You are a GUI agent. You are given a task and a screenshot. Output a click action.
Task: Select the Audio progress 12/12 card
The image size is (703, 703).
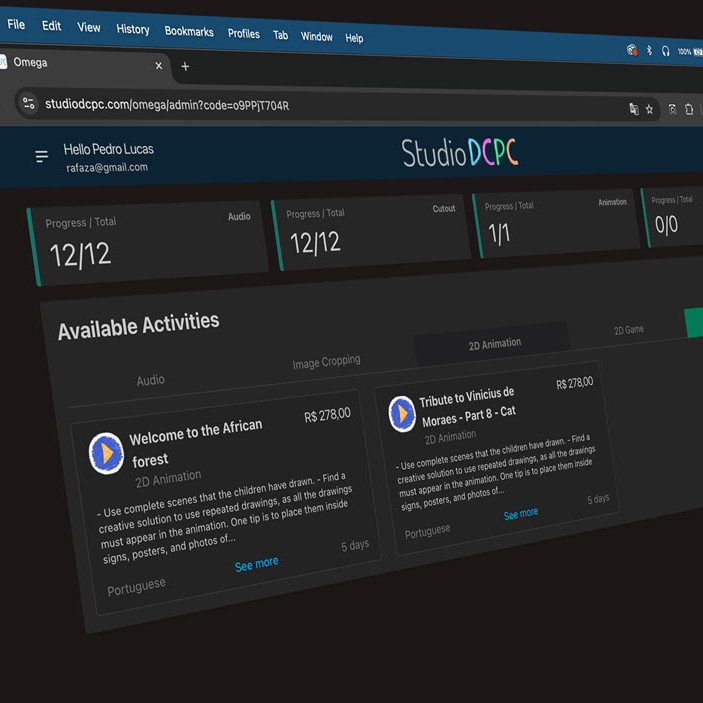coord(148,241)
